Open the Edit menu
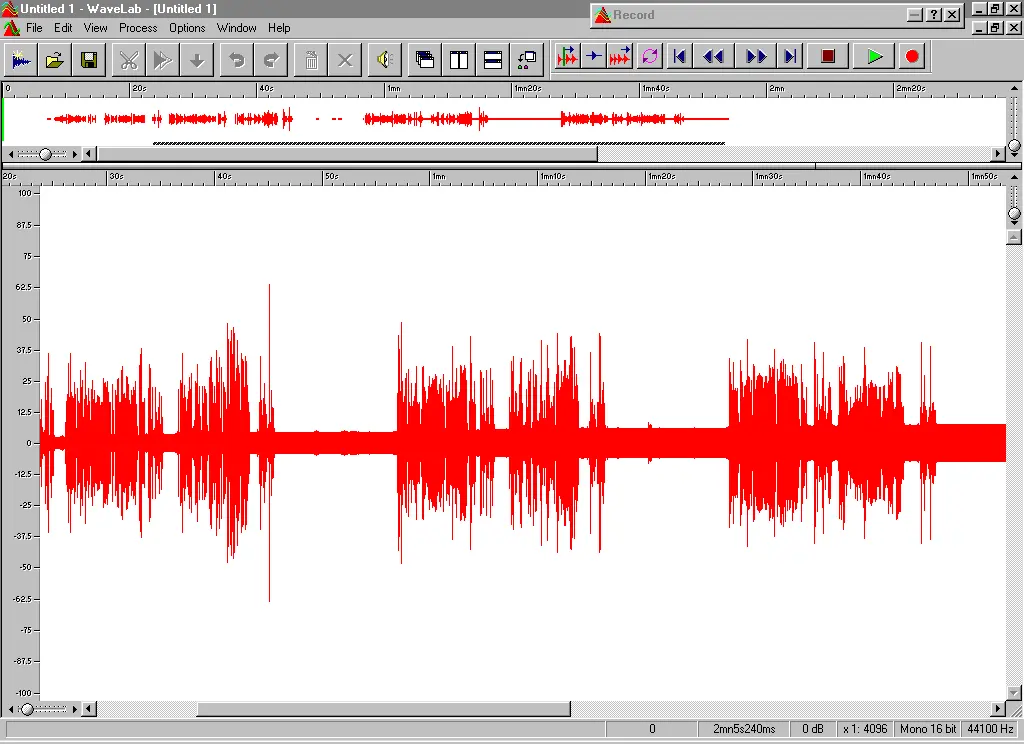The height and width of the screenshot is (744, 1024). pos(63,28)
